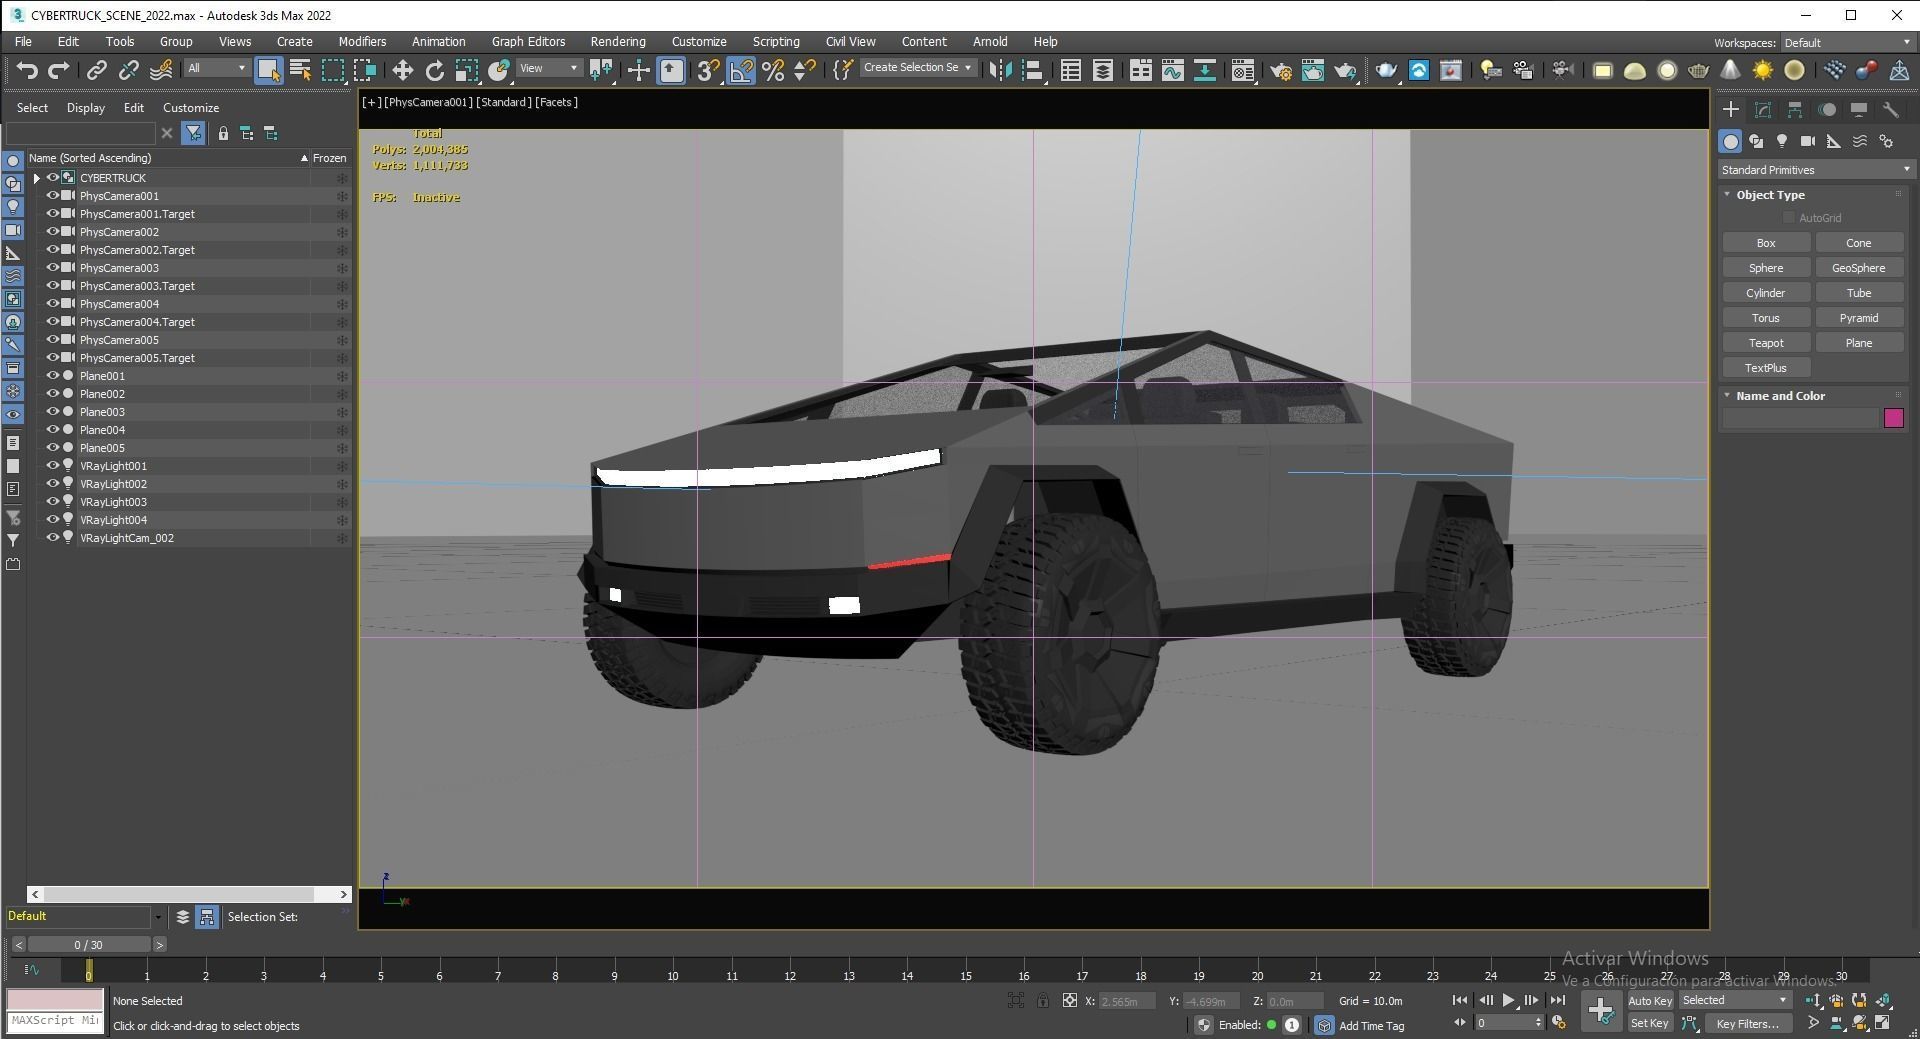Screen dimensions: 1920x1039
Task: Open the Utilities wrench panel tab
Action: coord(1890,110)
